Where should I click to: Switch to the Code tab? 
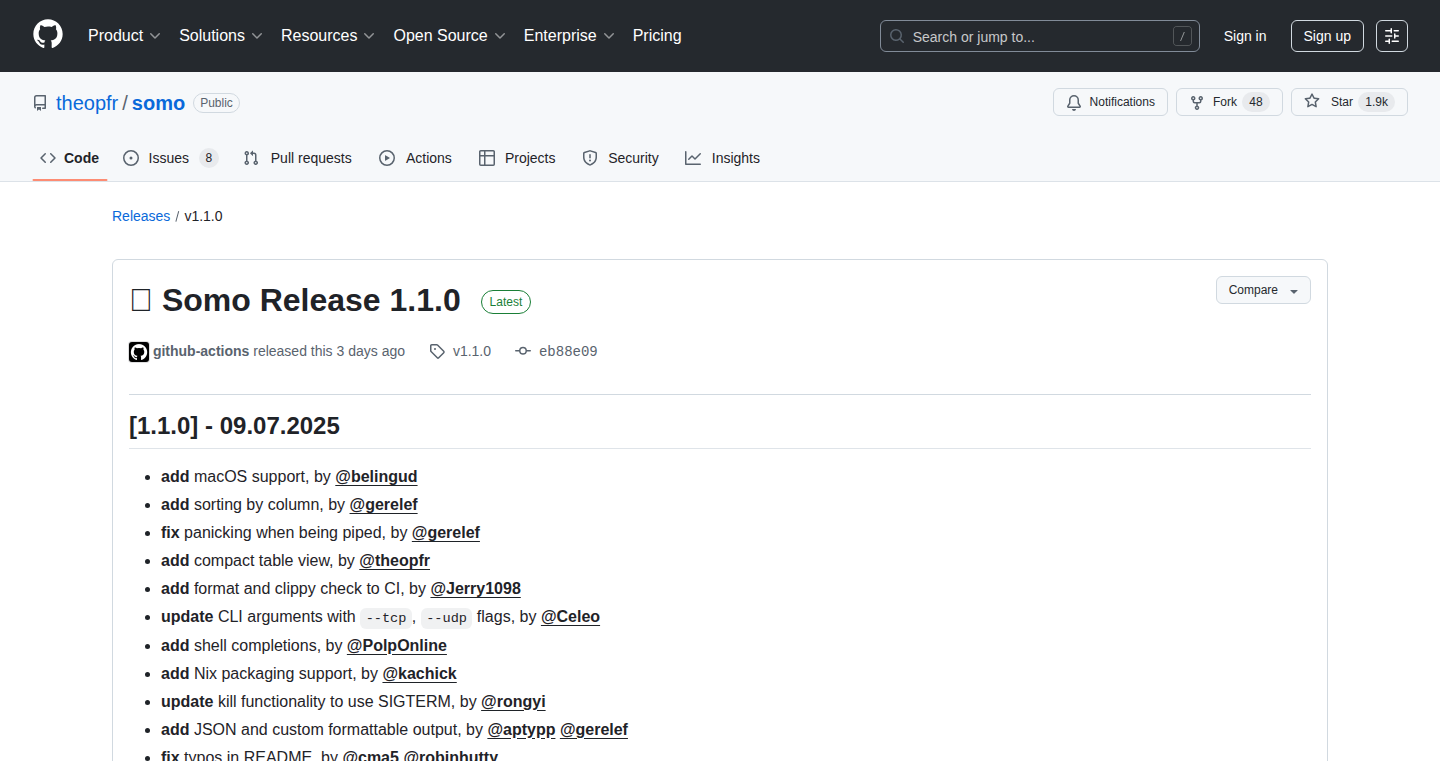[70, 158]
